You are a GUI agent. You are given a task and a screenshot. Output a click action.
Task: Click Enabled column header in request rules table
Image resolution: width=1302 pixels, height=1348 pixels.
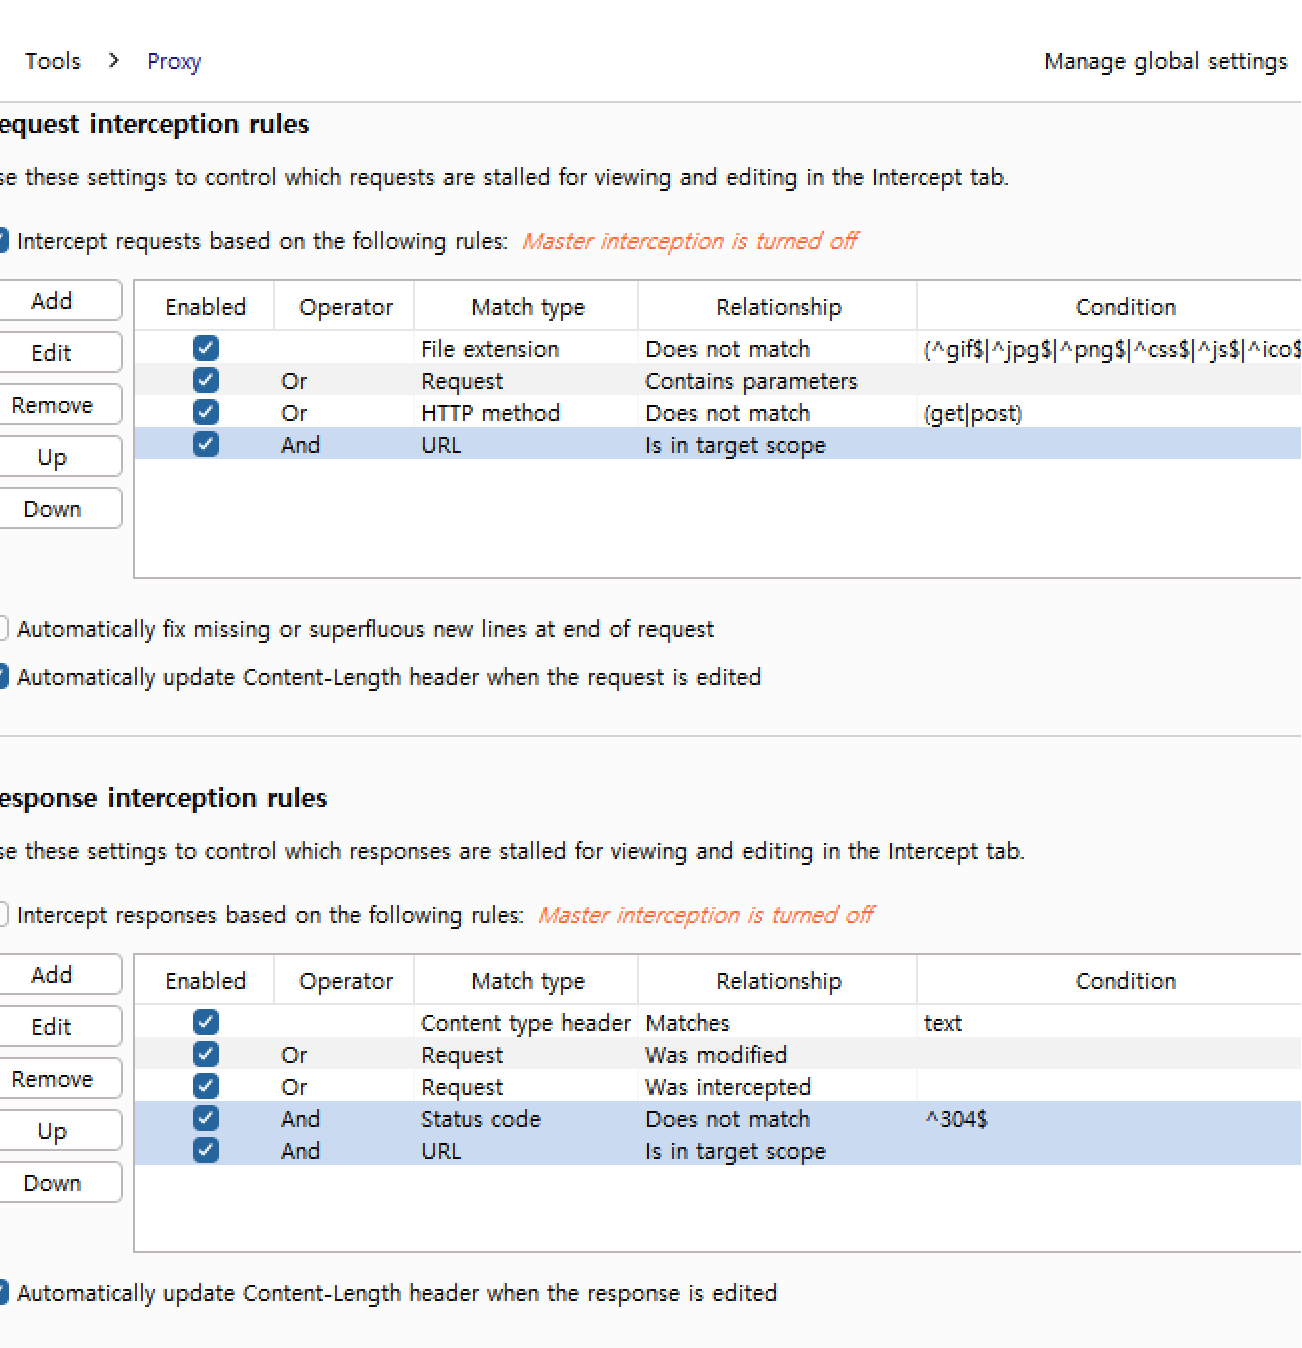click(206, 307)
